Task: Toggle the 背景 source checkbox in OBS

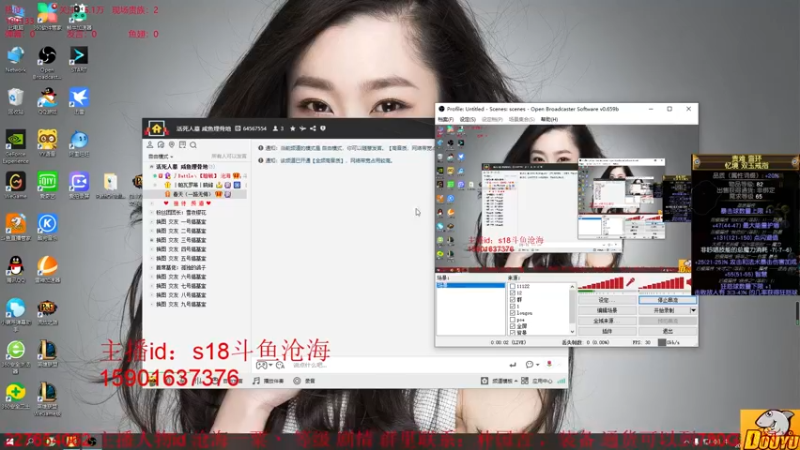Action: (x=512, y=332)
